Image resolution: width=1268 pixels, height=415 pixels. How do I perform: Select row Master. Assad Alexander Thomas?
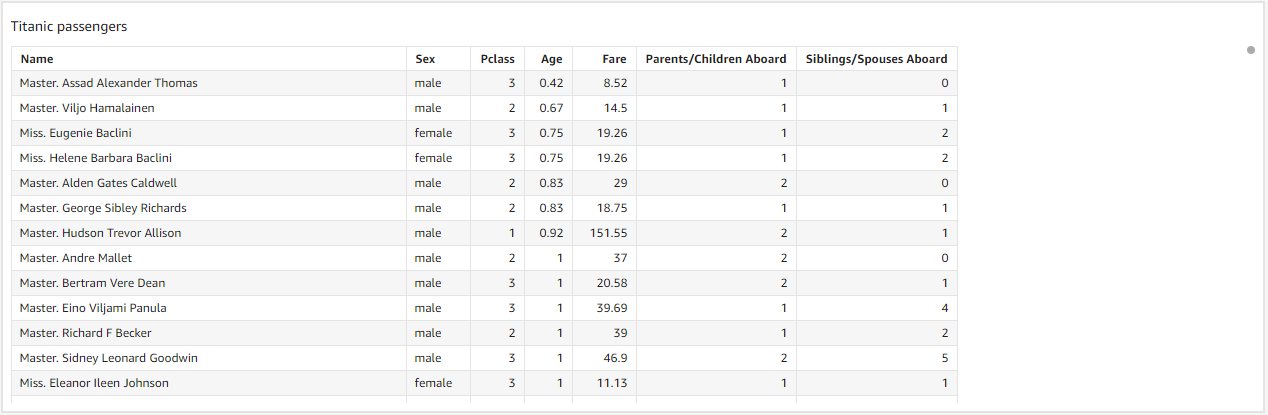tap(485, 83)
